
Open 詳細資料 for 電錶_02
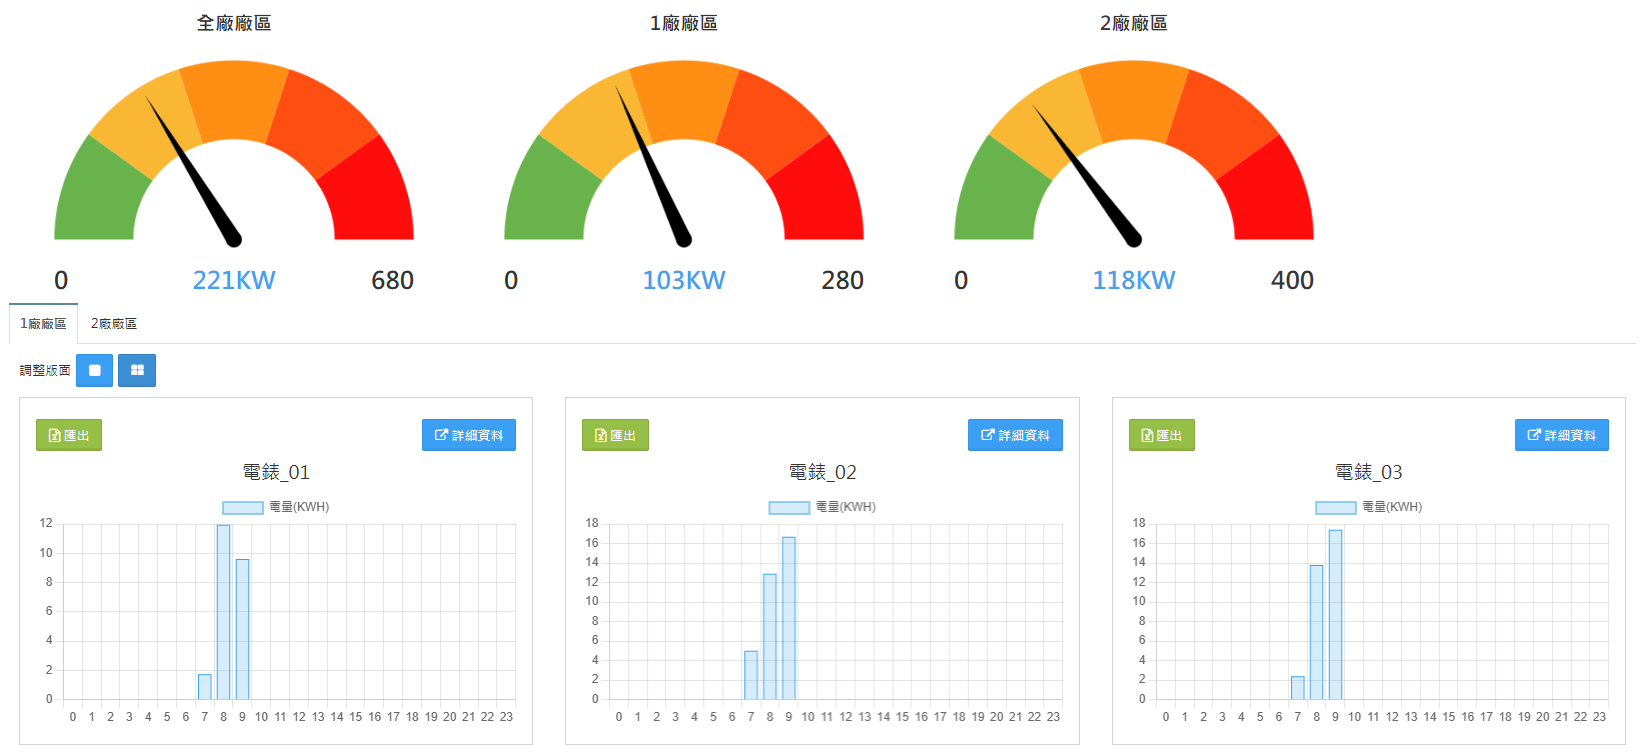click(x=1015, y=435)
